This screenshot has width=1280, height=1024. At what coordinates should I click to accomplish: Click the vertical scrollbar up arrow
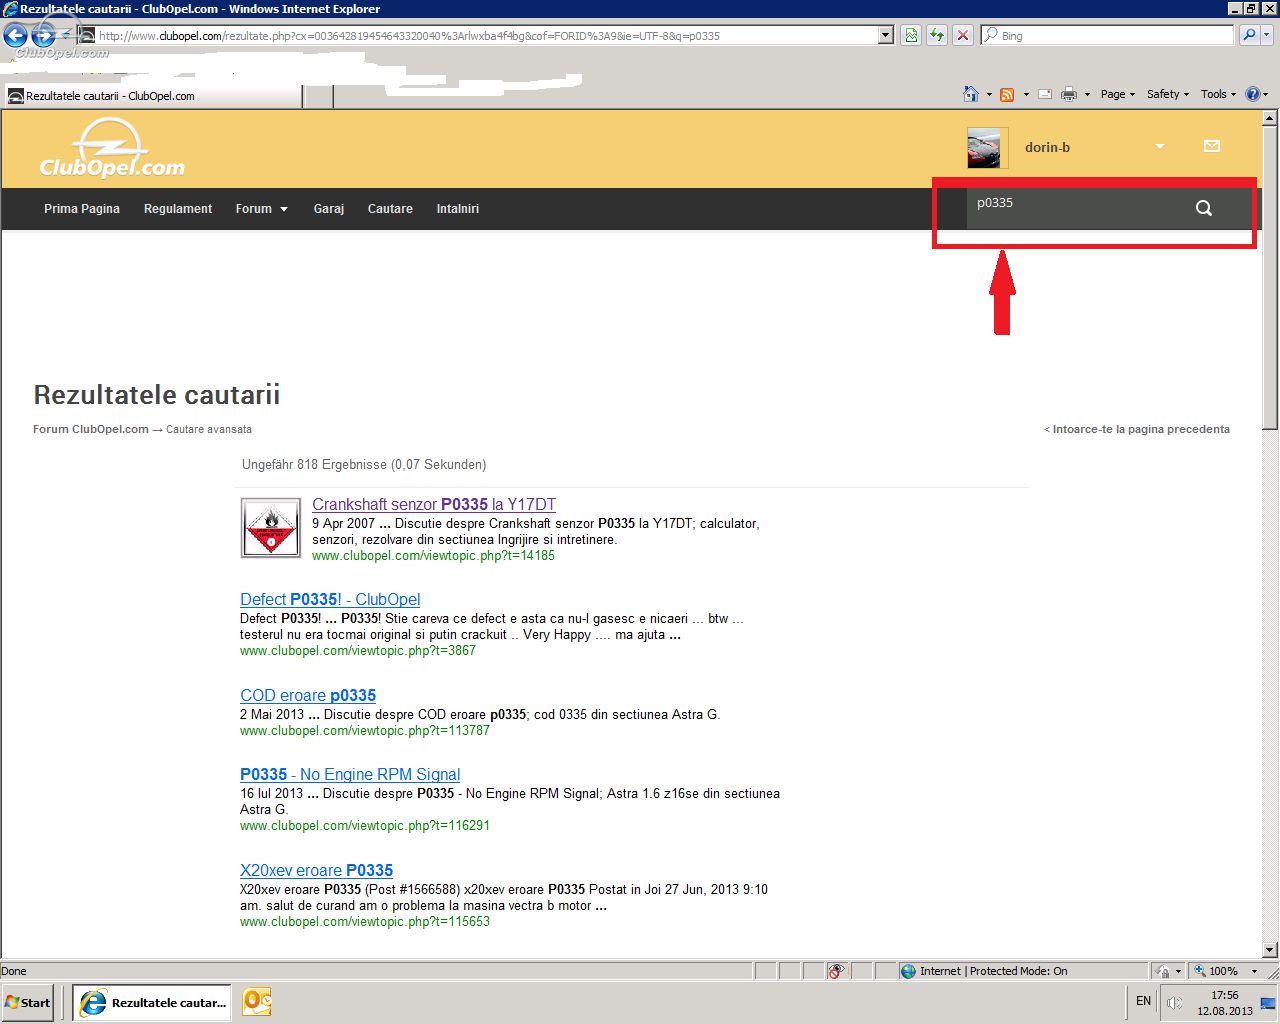click(x=1270, y=118)
